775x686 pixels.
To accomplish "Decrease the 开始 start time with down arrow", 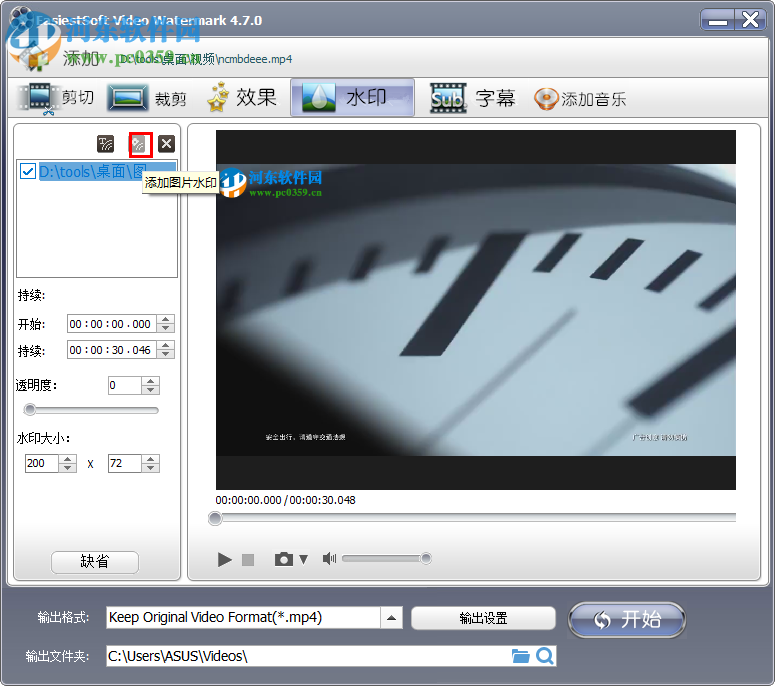I will point(166,328).
